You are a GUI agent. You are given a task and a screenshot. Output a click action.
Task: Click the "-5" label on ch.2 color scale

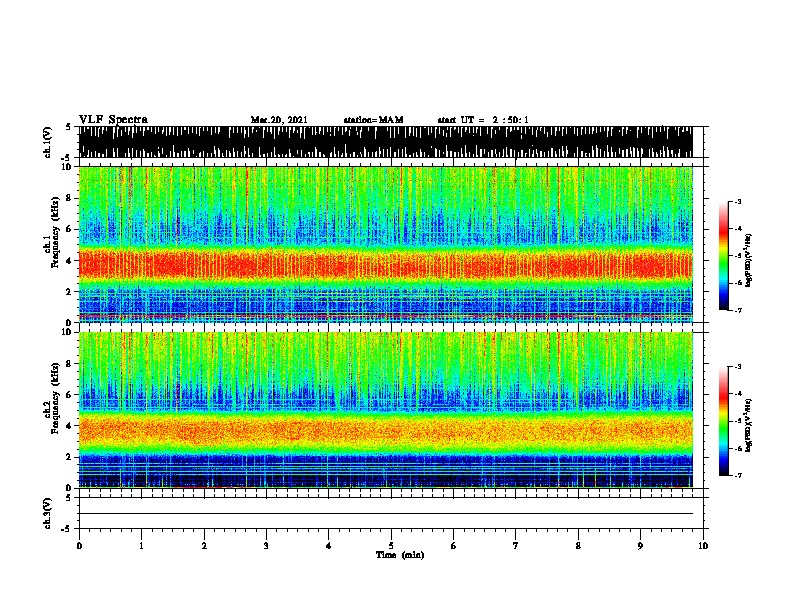[738, 421]
